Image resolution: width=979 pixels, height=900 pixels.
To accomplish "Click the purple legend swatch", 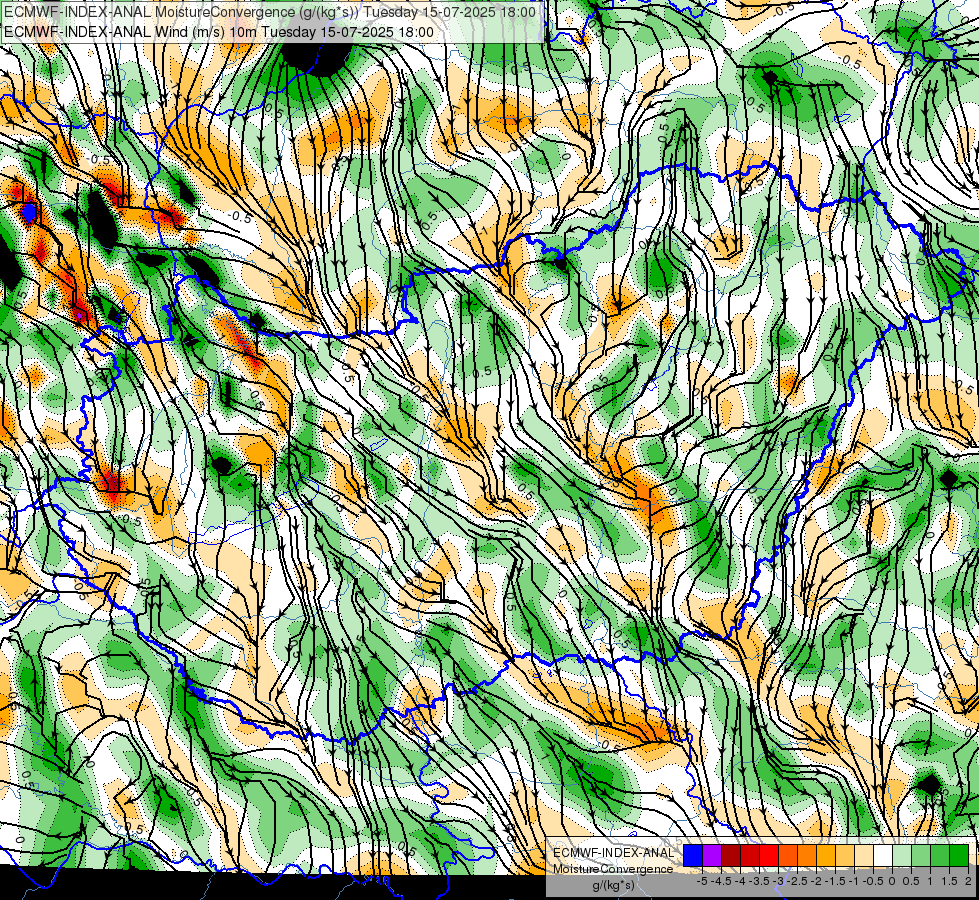I will pyautogui.click(x=712, y=856).
